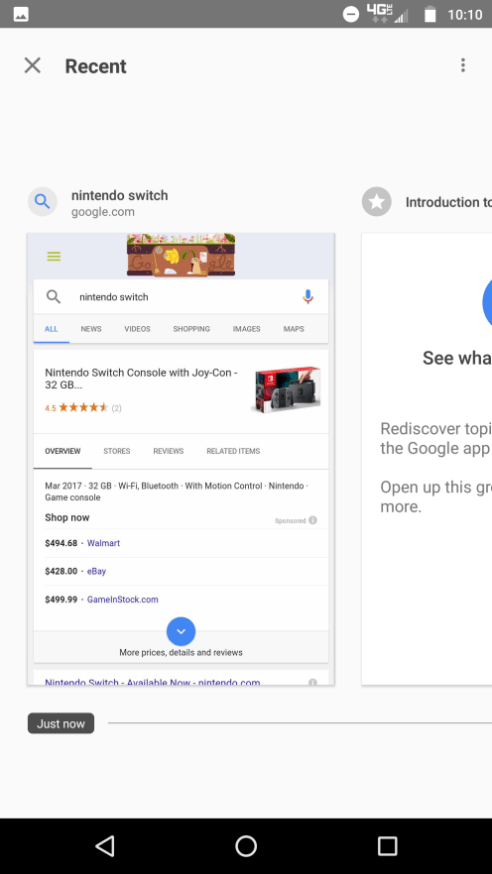Expand more prices with the blue chevron
This screenshot has width=492, height=874.
[181, 632]
